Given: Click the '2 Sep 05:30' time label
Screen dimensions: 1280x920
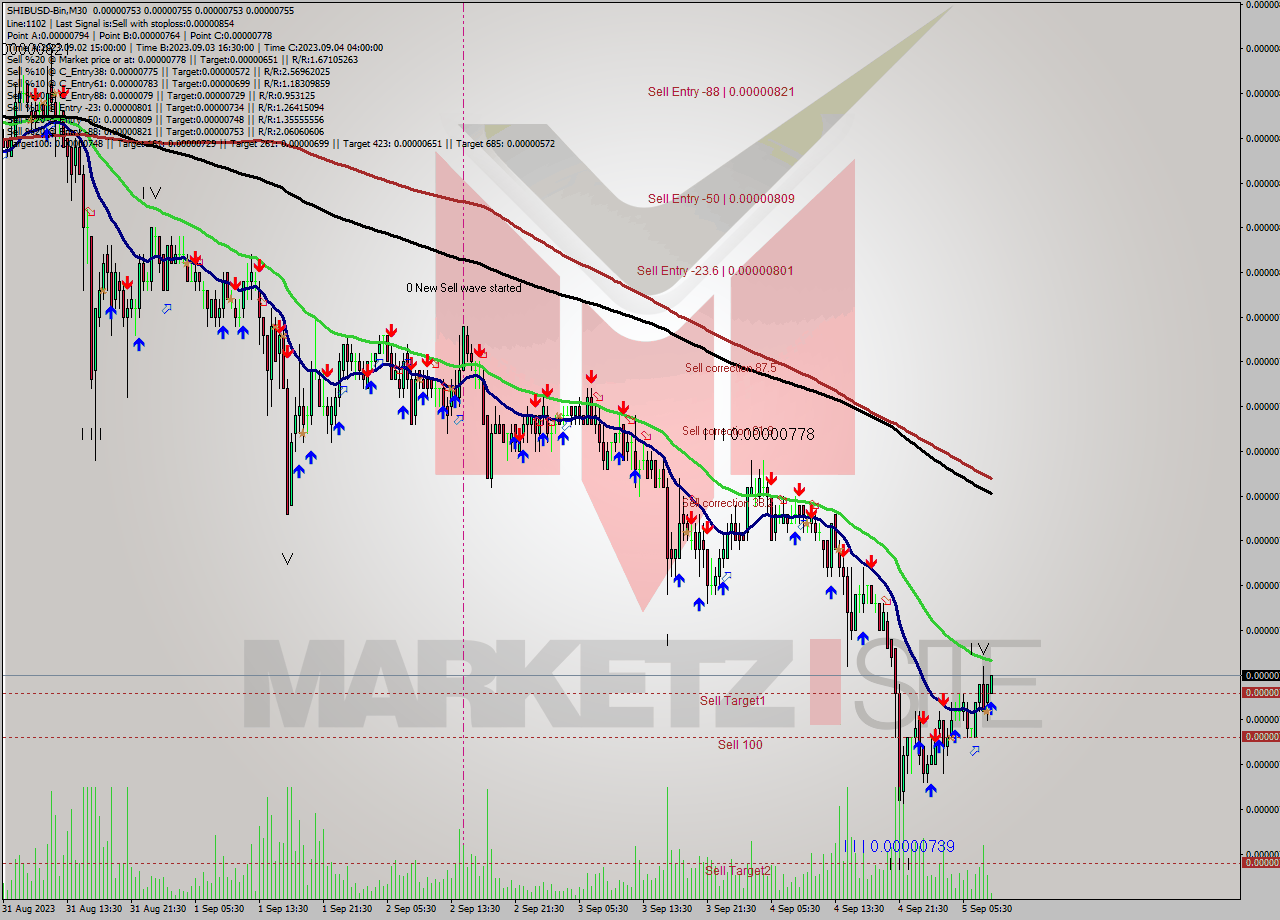Looking at the screenshot, I should coord(411,909).
